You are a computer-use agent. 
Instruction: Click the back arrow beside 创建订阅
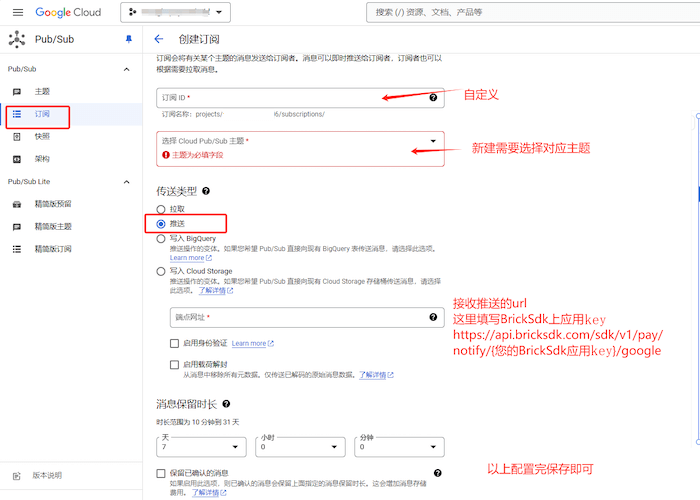point(158,39)
